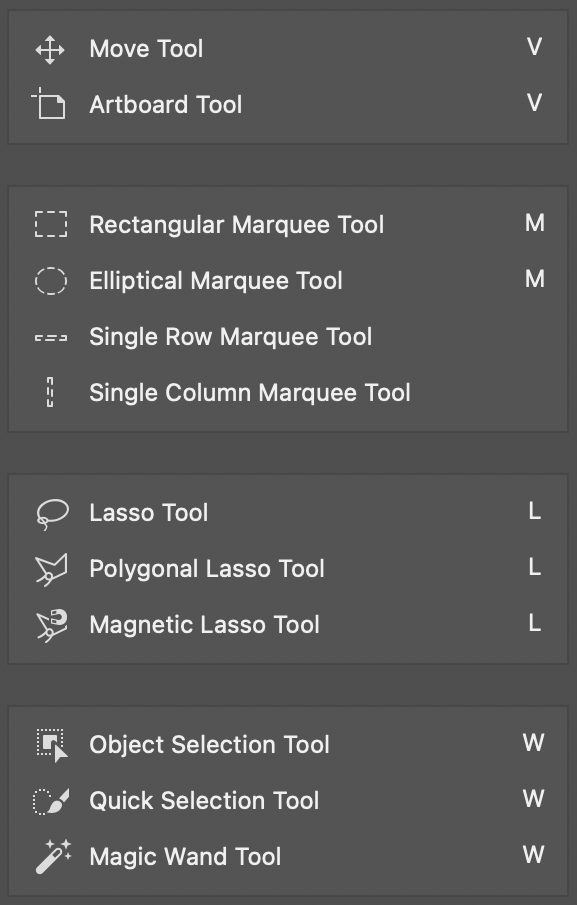Screen dimensions: 577x905
Task: Click the Artboard Tool icon
Action: pyautogui.click(x=49, y=103)
